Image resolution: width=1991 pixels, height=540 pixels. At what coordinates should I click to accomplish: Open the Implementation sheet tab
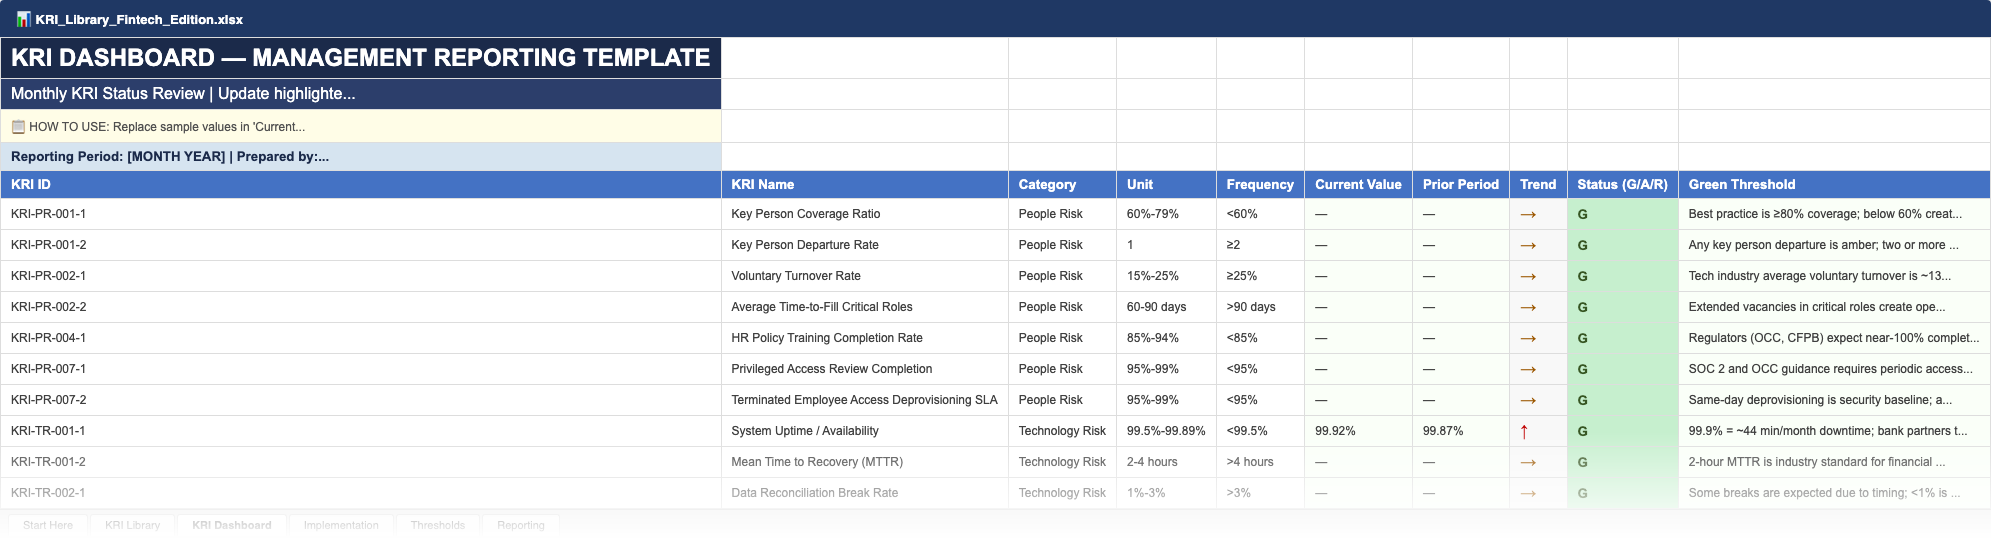click(x=341, y=525)
